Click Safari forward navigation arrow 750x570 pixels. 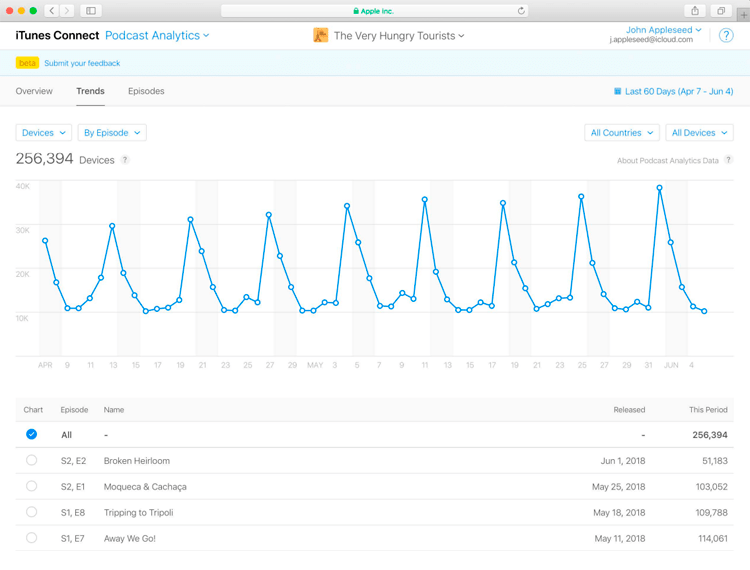(x=66, y=11)
